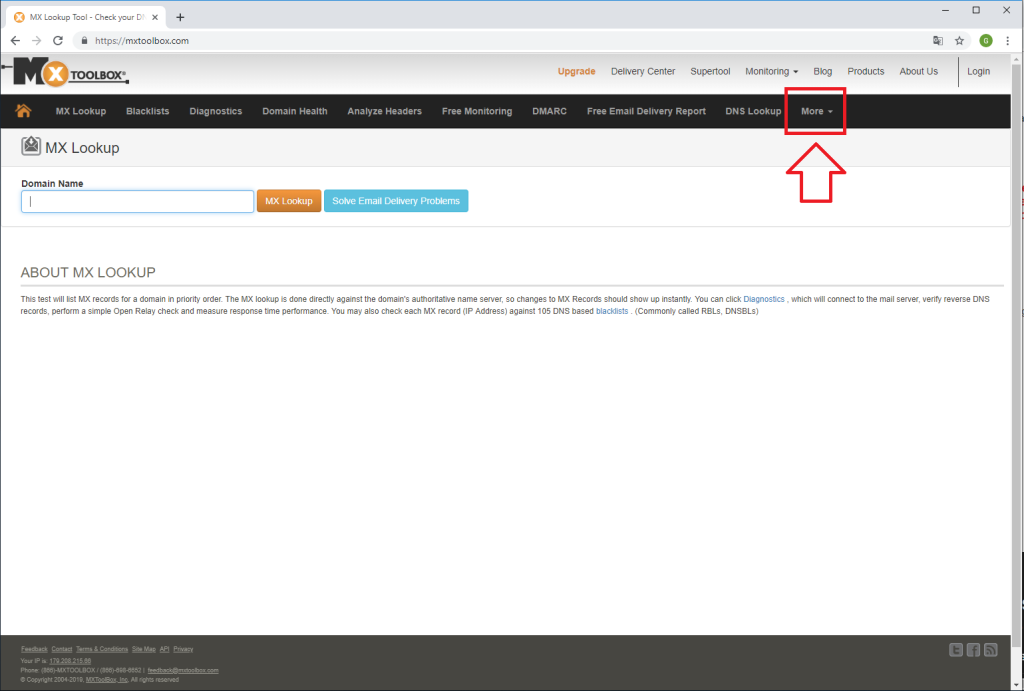The height and width of the screenshot is (691, 1024).
Task: Open Domain Health in the navbar
Action: coord(295,111)
